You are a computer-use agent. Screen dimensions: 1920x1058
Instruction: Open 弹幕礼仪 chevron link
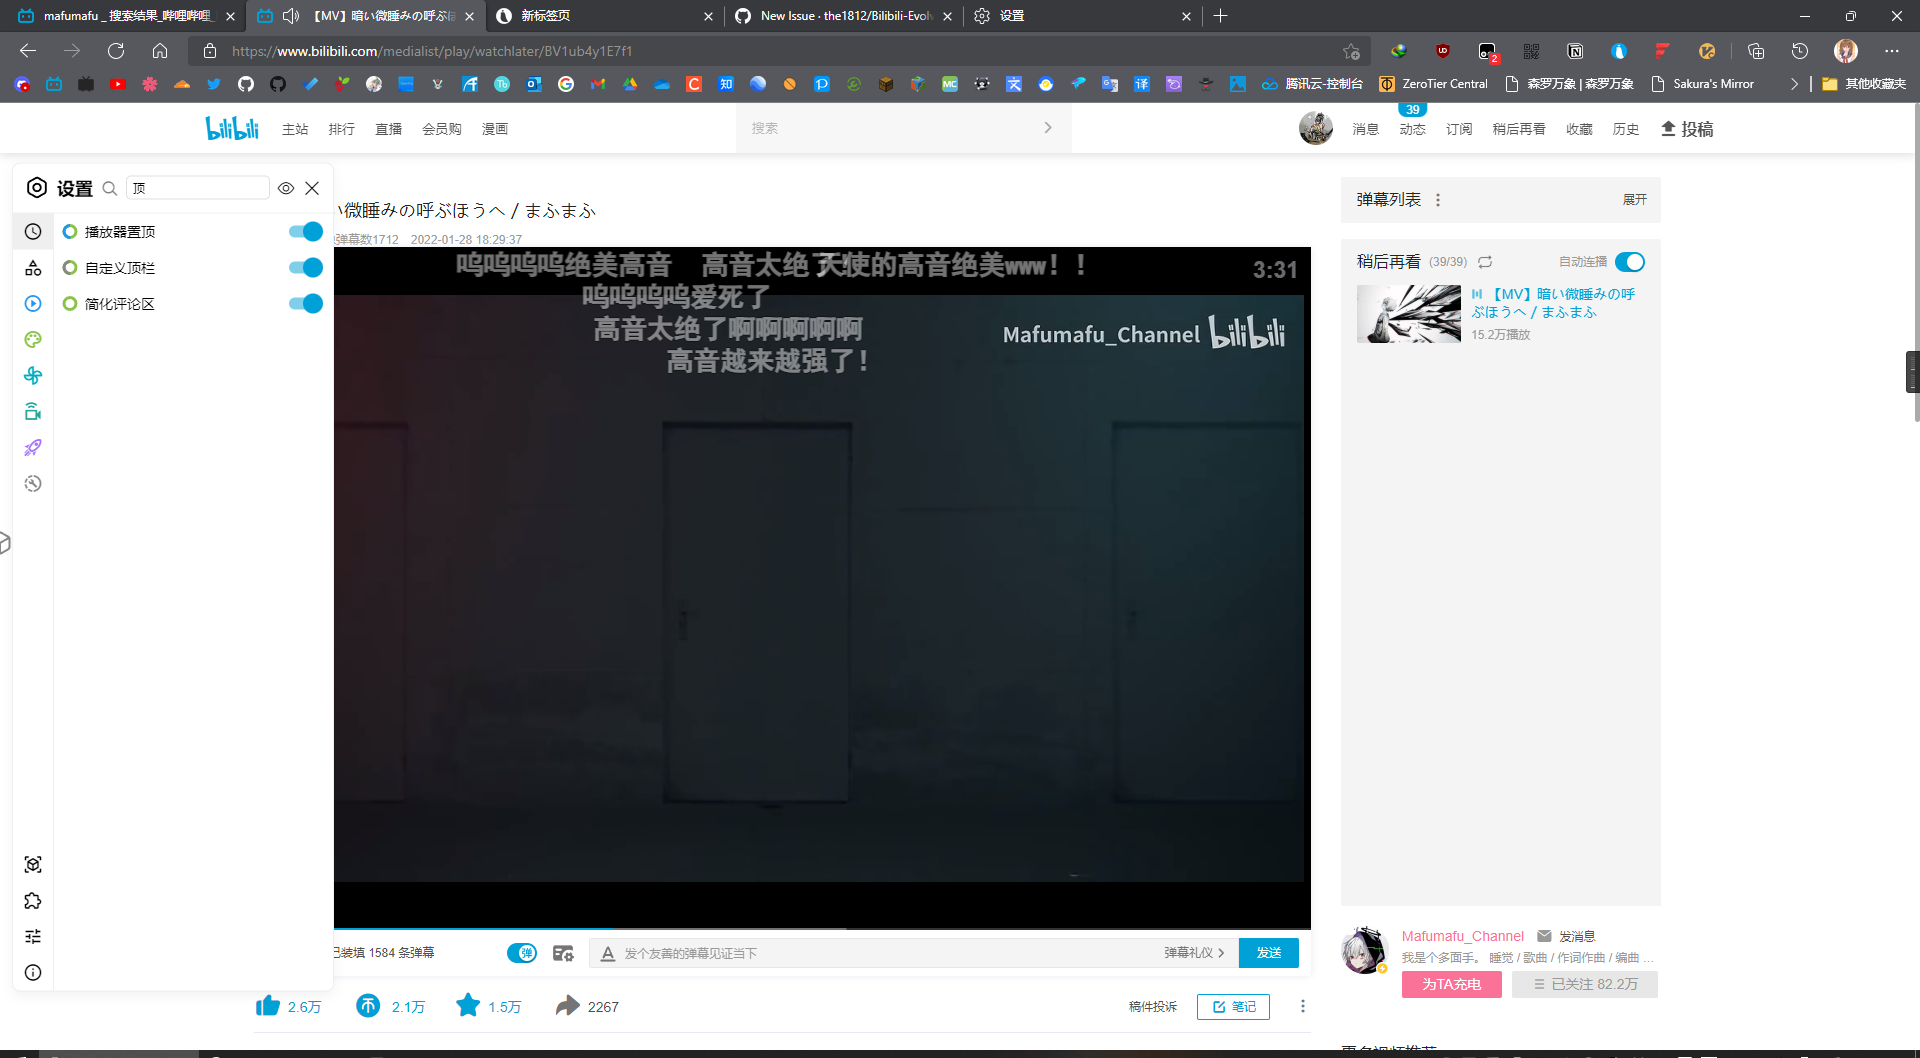(x=1194, y=953)
